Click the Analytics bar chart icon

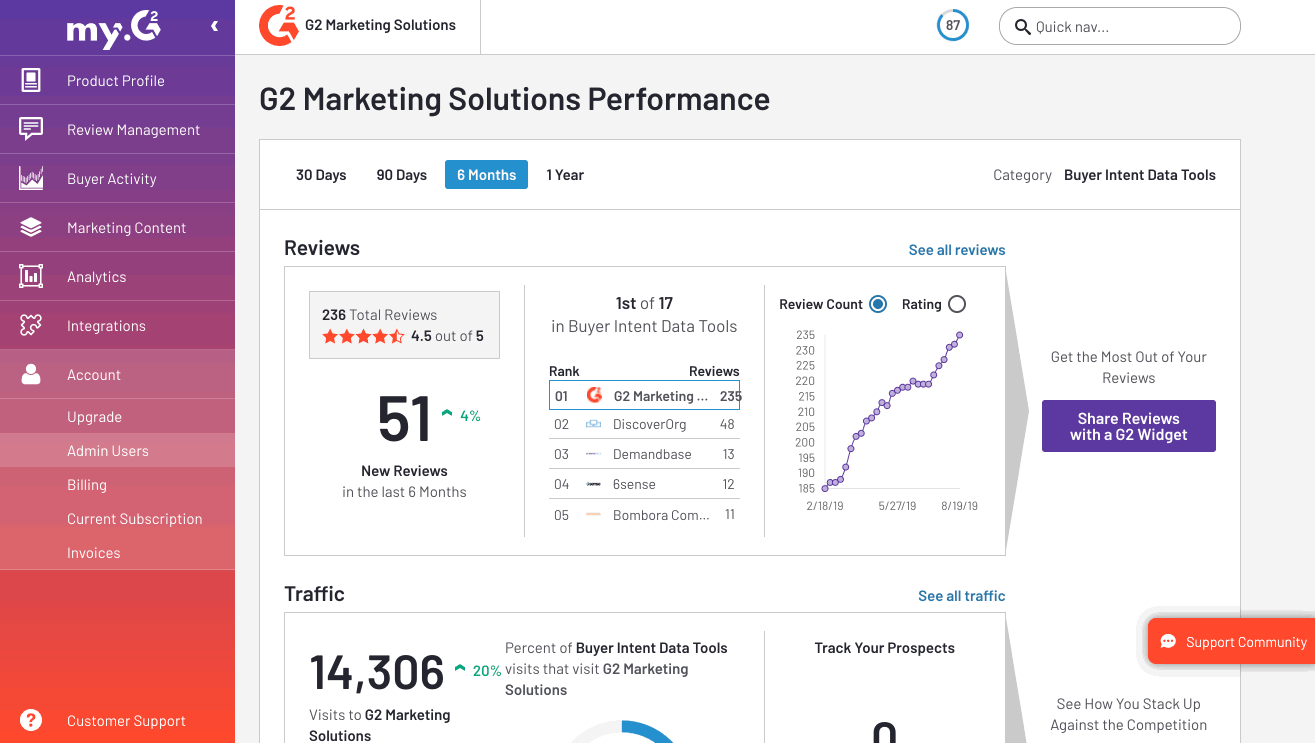31,276
